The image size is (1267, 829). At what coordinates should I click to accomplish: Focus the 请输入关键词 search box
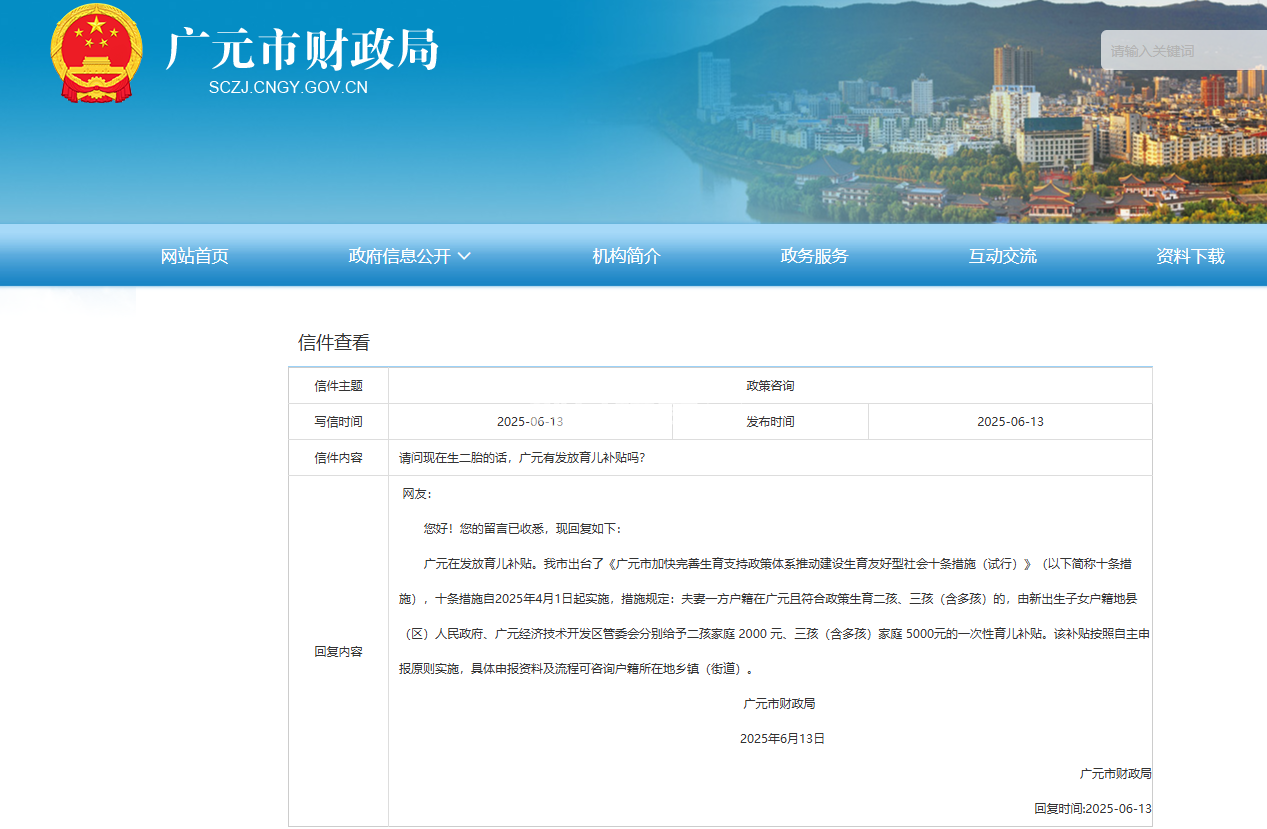[x=1180, y=51]
